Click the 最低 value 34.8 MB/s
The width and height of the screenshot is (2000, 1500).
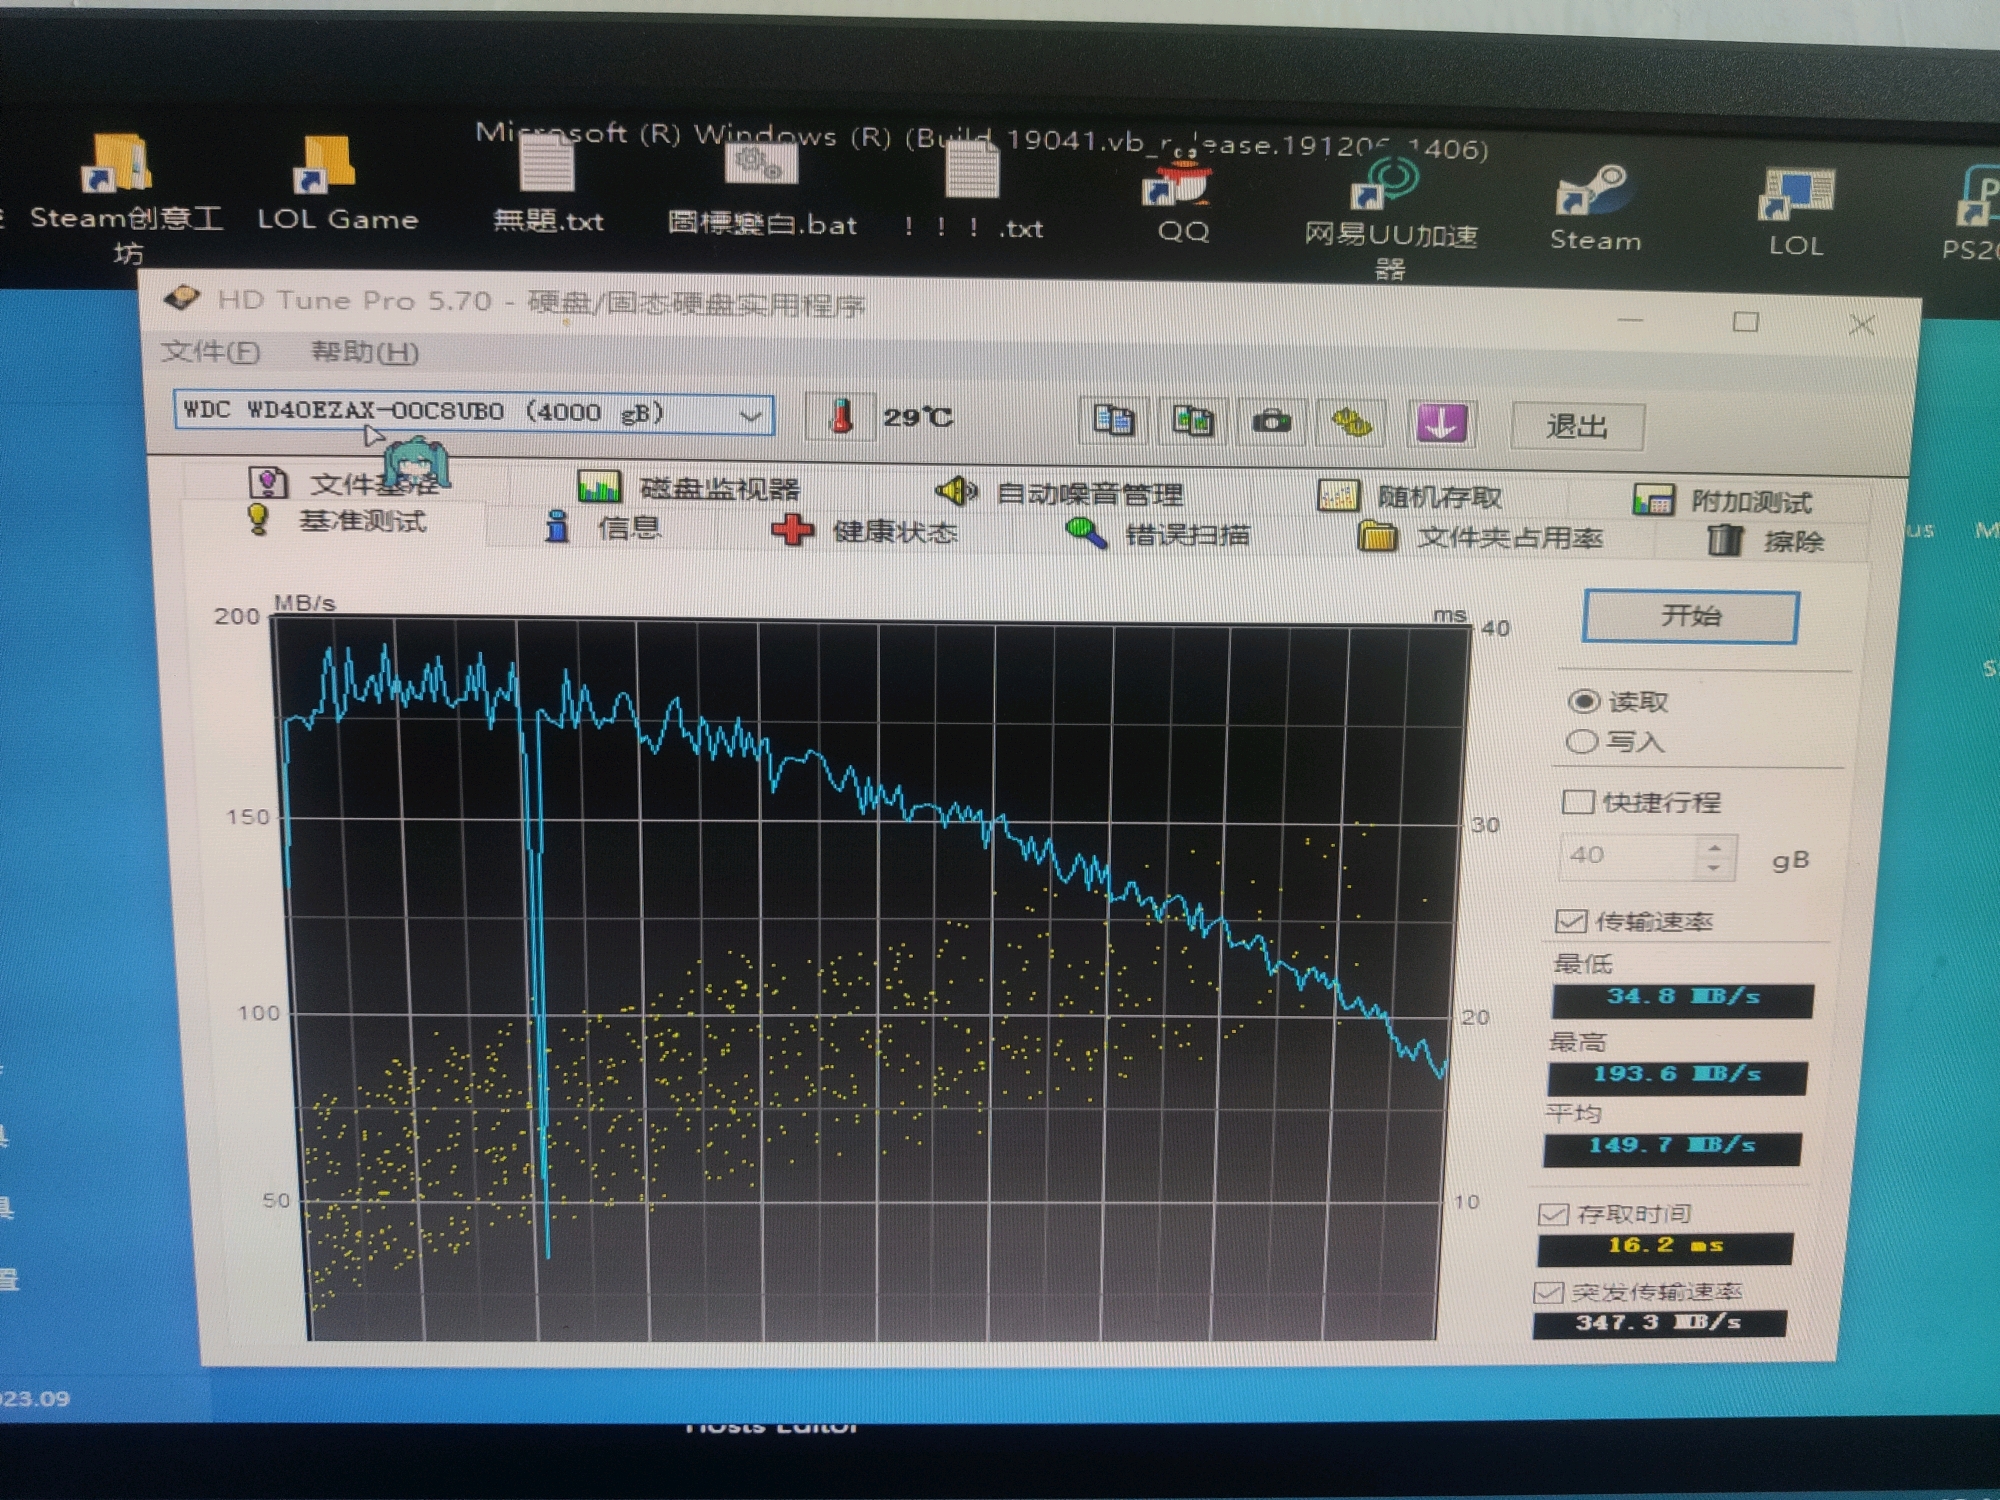1682,999
